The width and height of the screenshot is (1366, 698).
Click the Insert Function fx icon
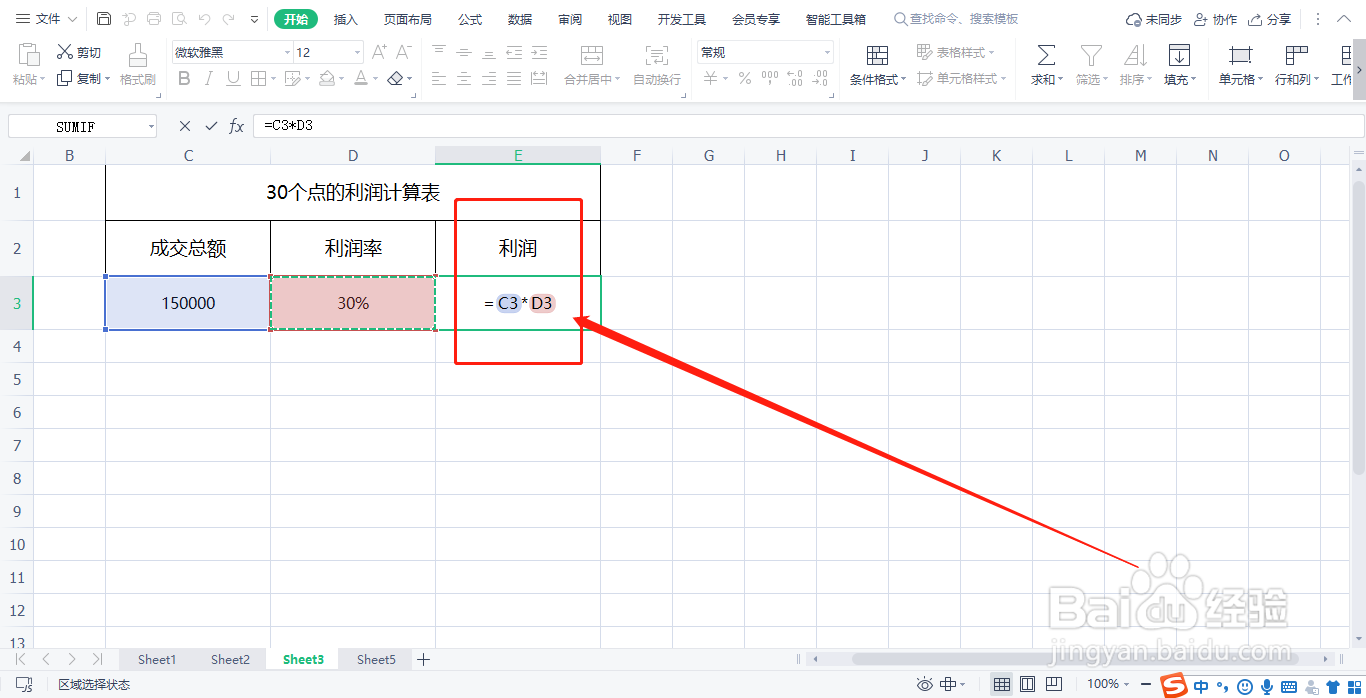click(x=236, y=125)
